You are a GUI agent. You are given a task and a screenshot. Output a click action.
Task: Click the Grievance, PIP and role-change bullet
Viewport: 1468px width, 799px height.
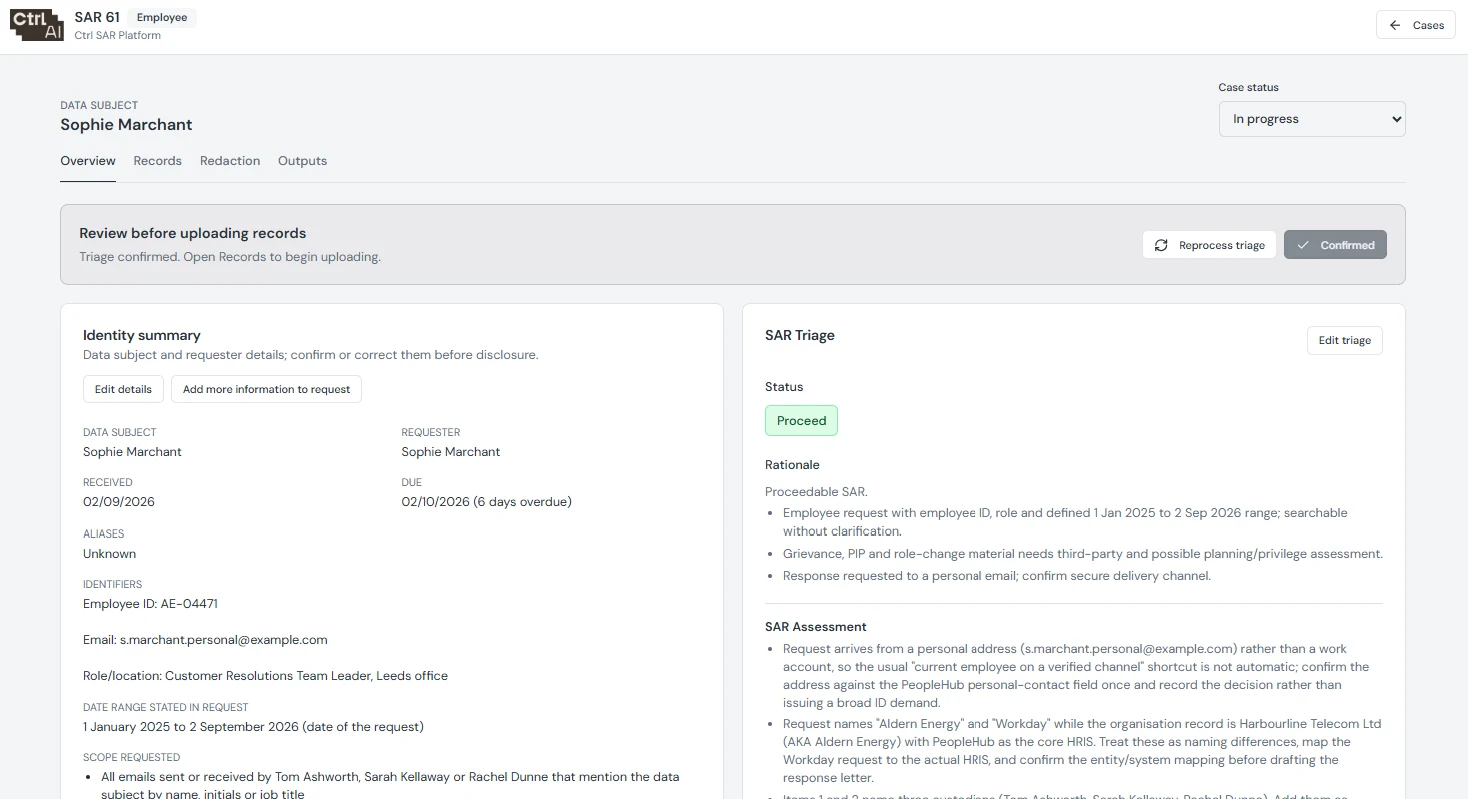tap(1083, 554)
